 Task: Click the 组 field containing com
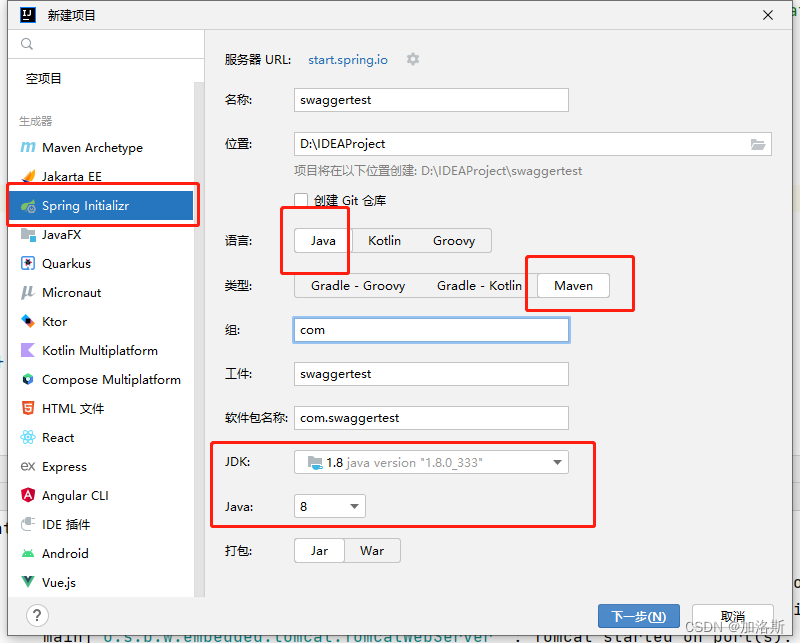(431, 330)
